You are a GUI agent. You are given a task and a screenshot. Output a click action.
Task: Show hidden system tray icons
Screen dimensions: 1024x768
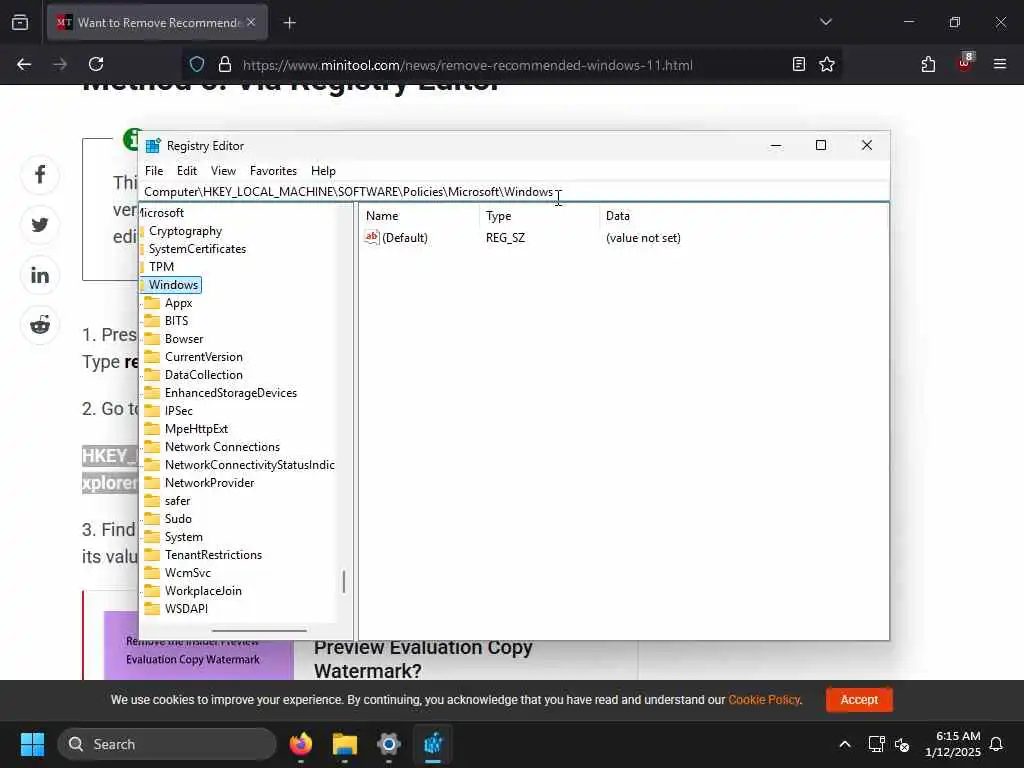coord(844,744)
